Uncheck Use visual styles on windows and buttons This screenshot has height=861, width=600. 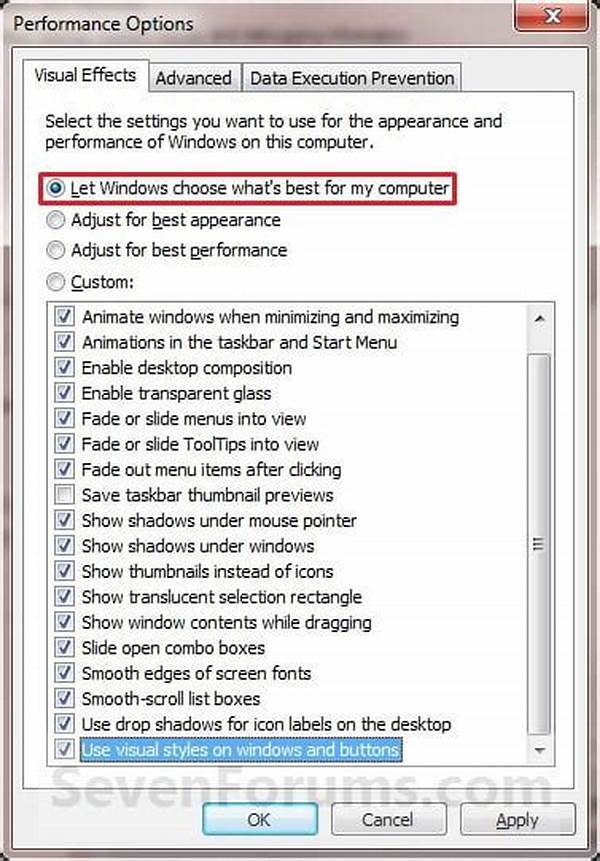(x=65, y=750)
